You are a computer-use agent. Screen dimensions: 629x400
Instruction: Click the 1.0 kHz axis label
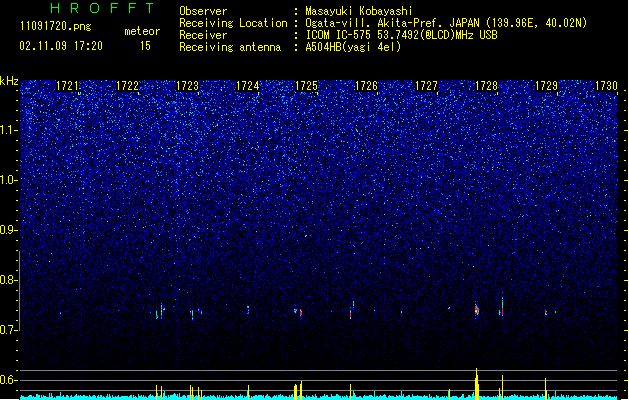point(9,180)
